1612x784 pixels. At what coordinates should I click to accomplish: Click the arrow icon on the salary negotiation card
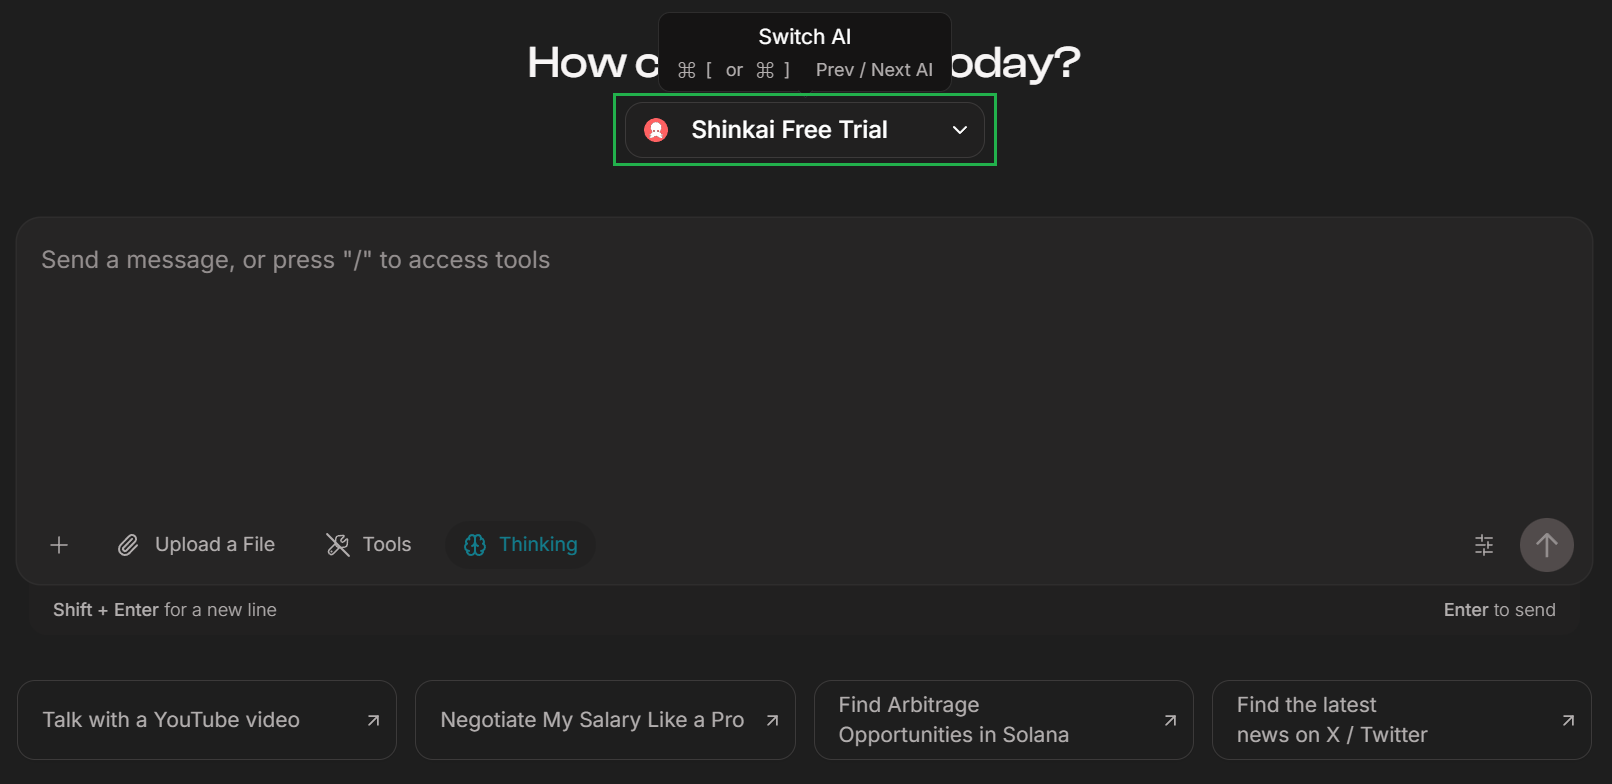pos(771,719)
